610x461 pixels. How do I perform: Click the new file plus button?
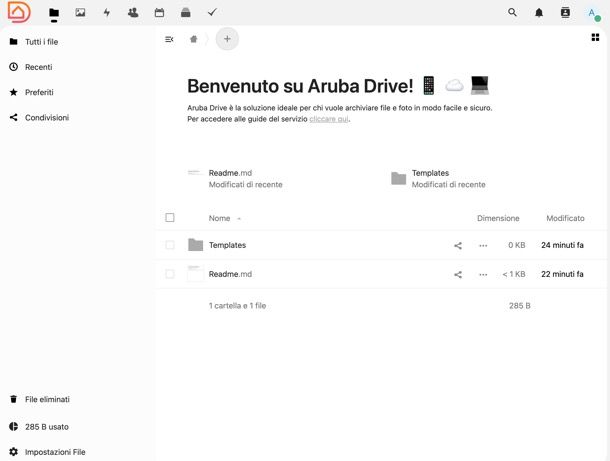click(x=227, y=39)
